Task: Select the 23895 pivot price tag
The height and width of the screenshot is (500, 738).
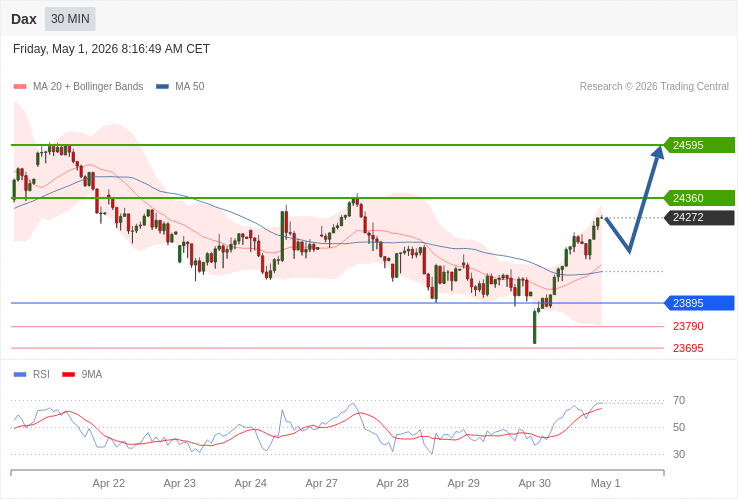Action: (x=699, y=303)
